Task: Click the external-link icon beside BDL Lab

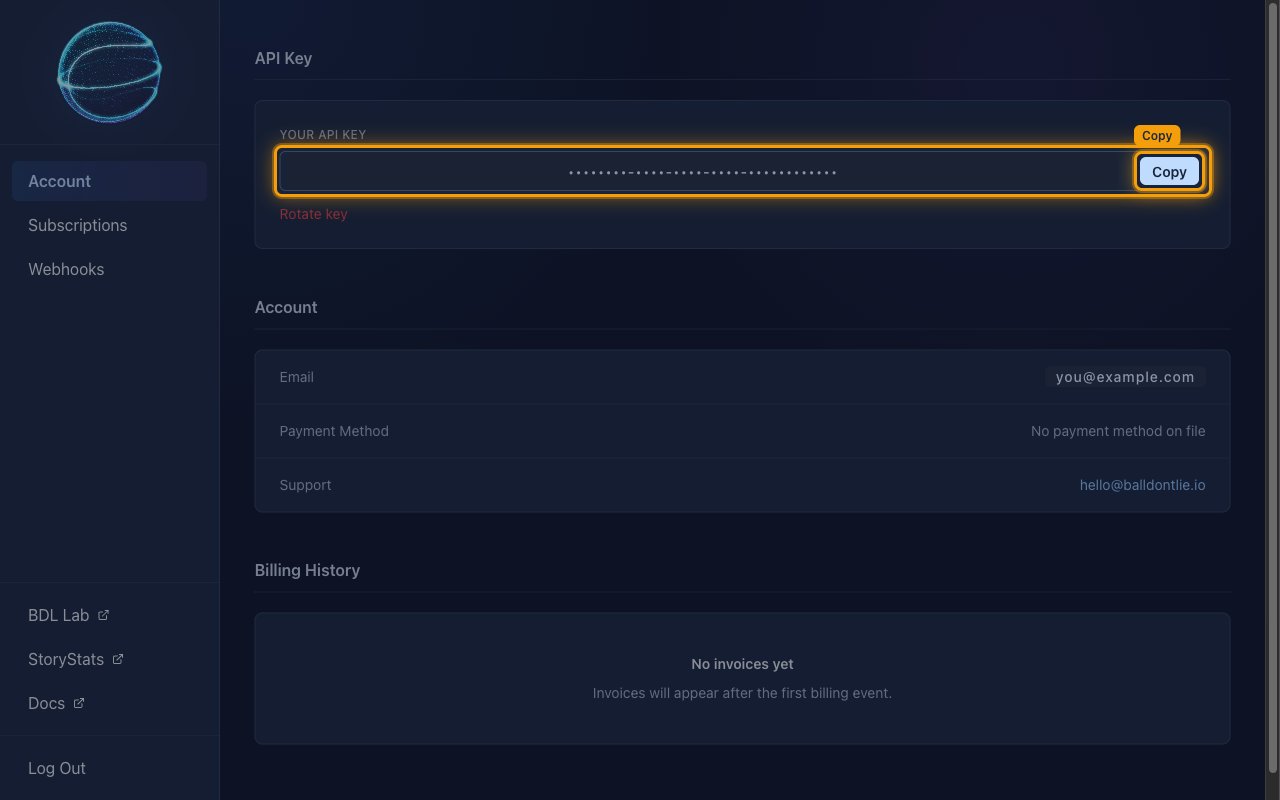Action: (x=103, y=615)
